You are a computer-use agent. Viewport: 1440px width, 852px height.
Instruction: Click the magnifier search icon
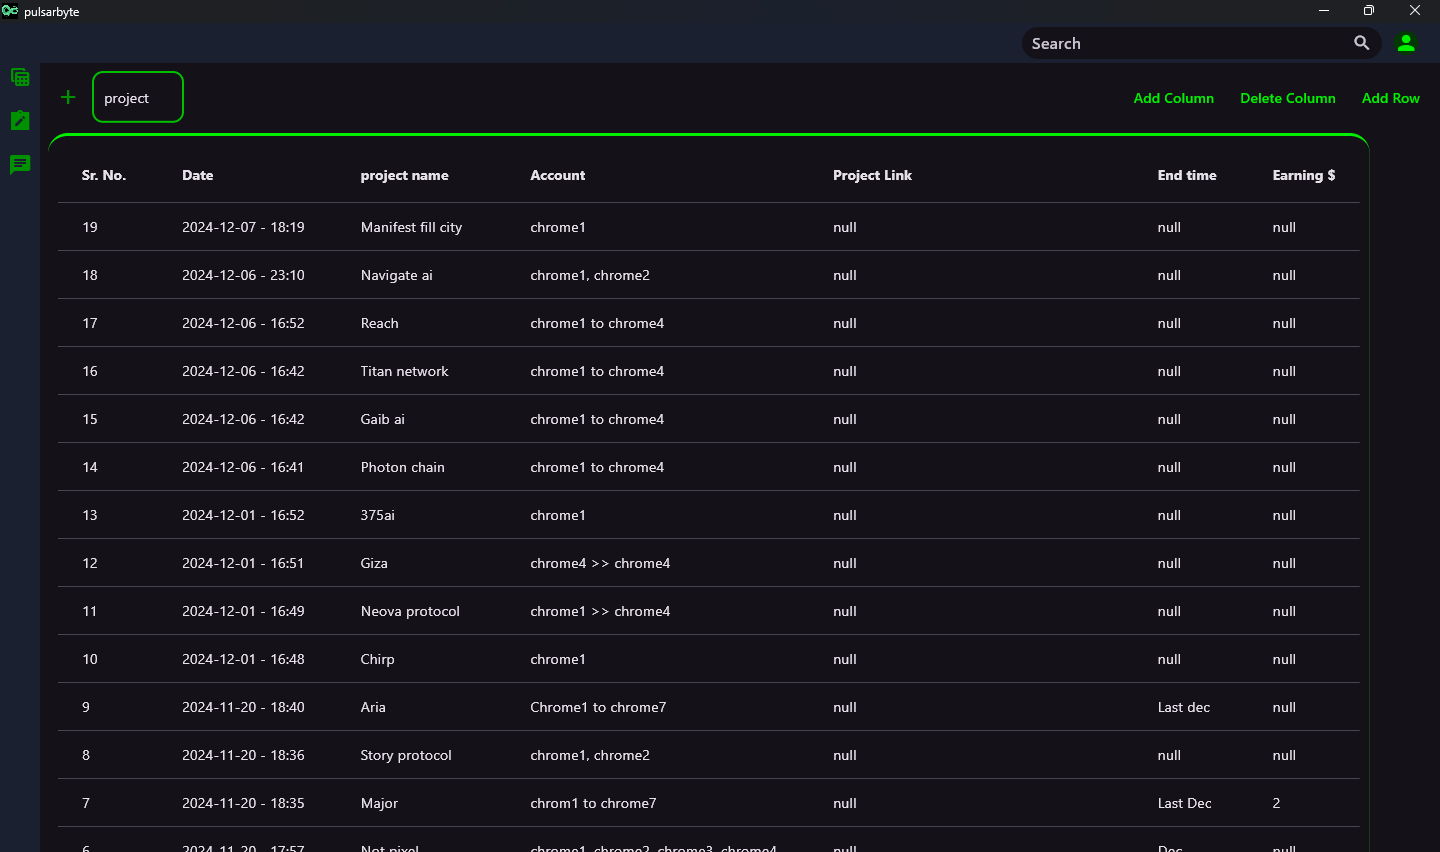(1362, 43)
